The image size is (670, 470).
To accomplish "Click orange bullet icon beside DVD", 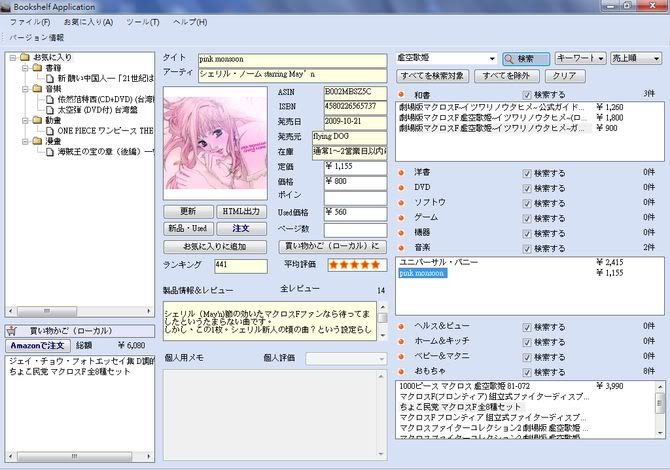I will click(x=401, y=188).
